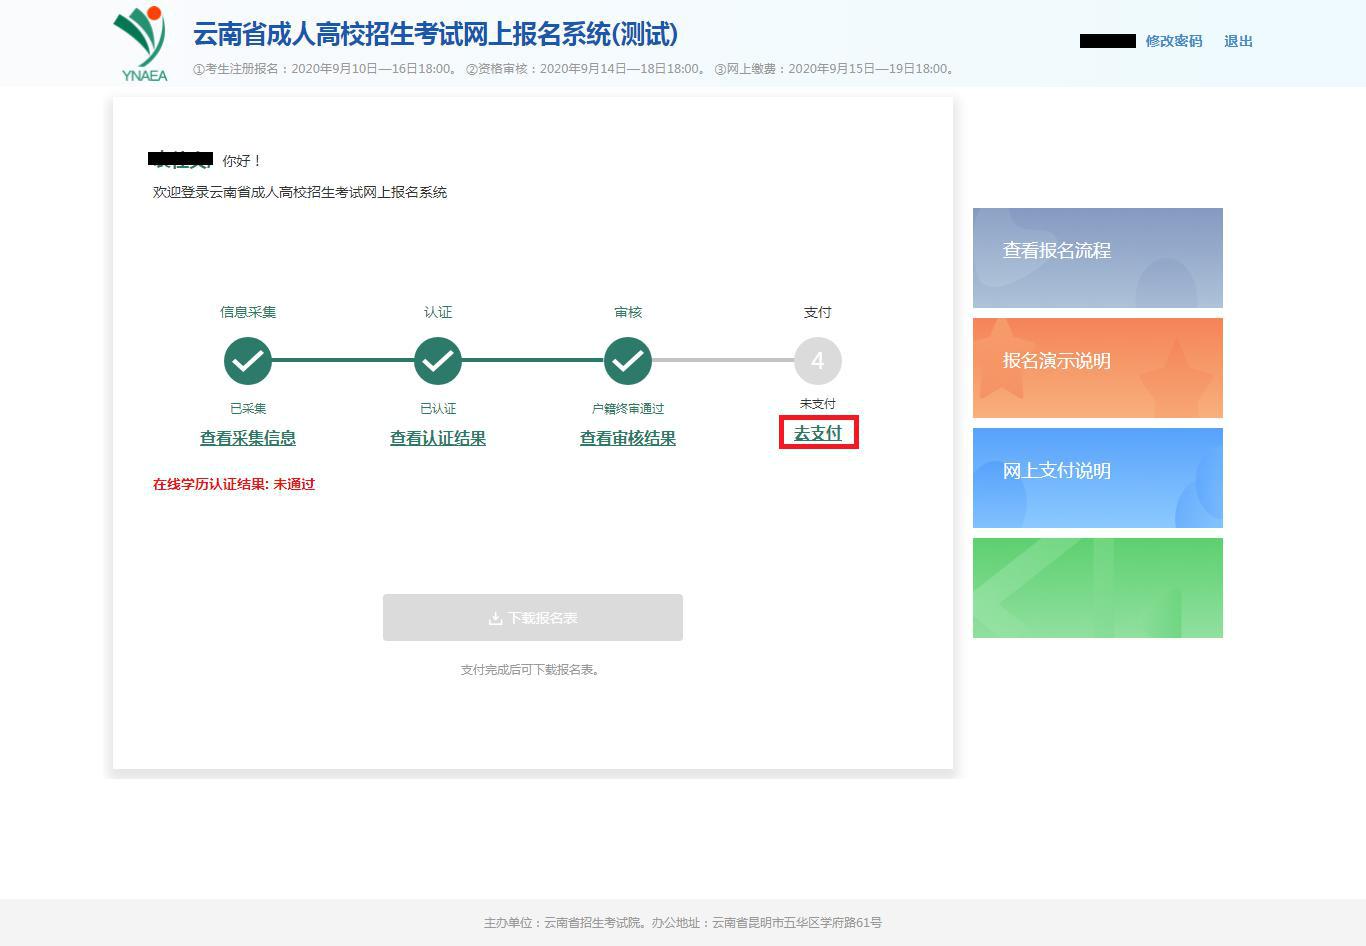Click the 信息采集 completed checkmark icon
The height and width of the screenshot is (946, 1366).
click(x=247, y=361)
